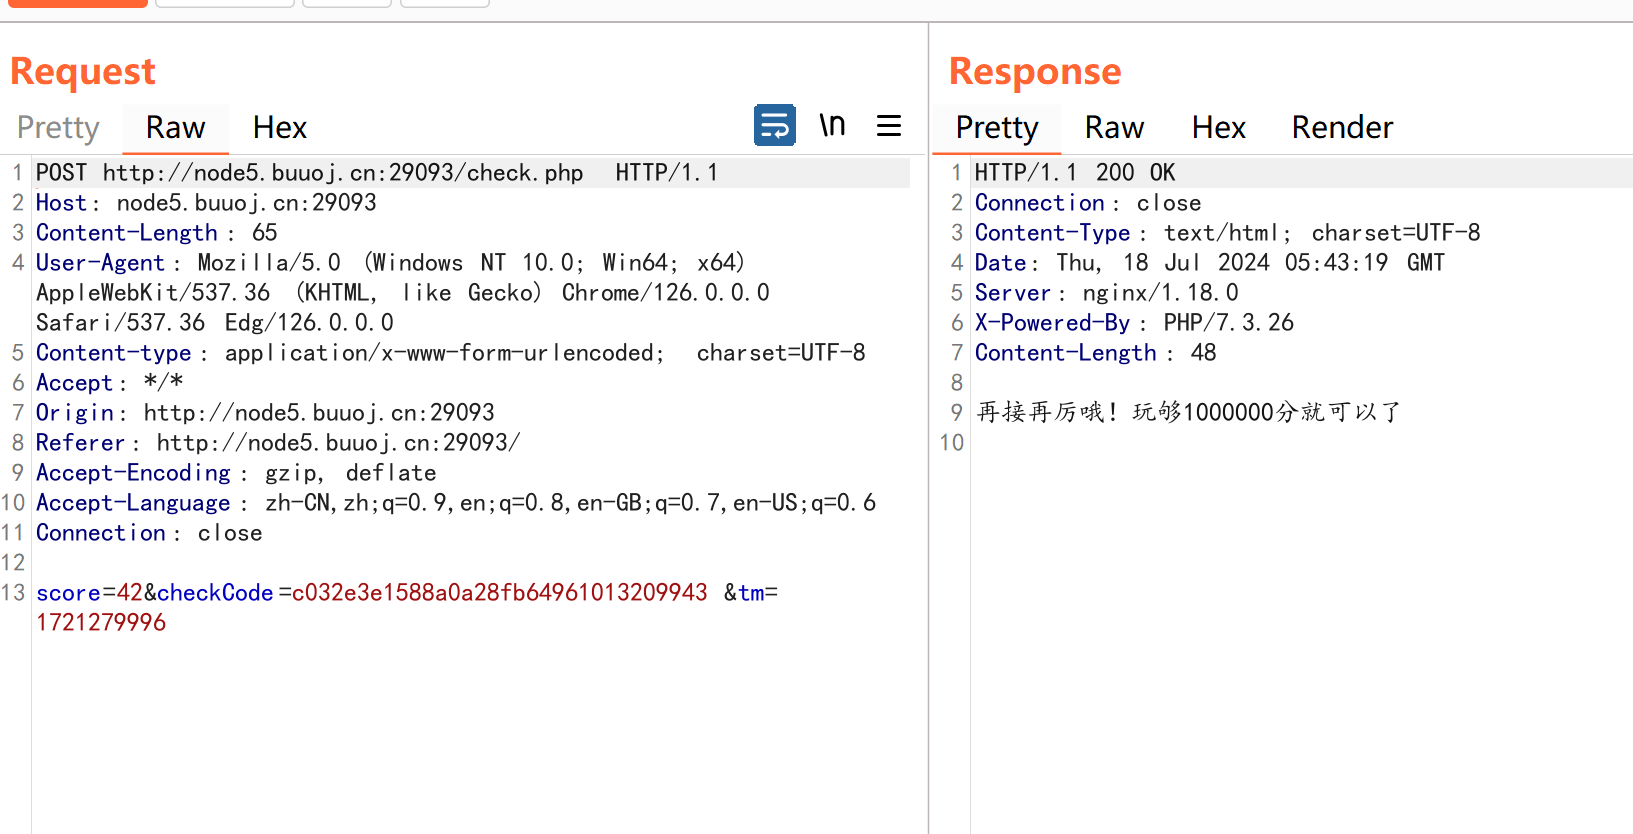Select Response Pretty tab
This screenshot has width=1633, height=834.
(x=997, y=128)
